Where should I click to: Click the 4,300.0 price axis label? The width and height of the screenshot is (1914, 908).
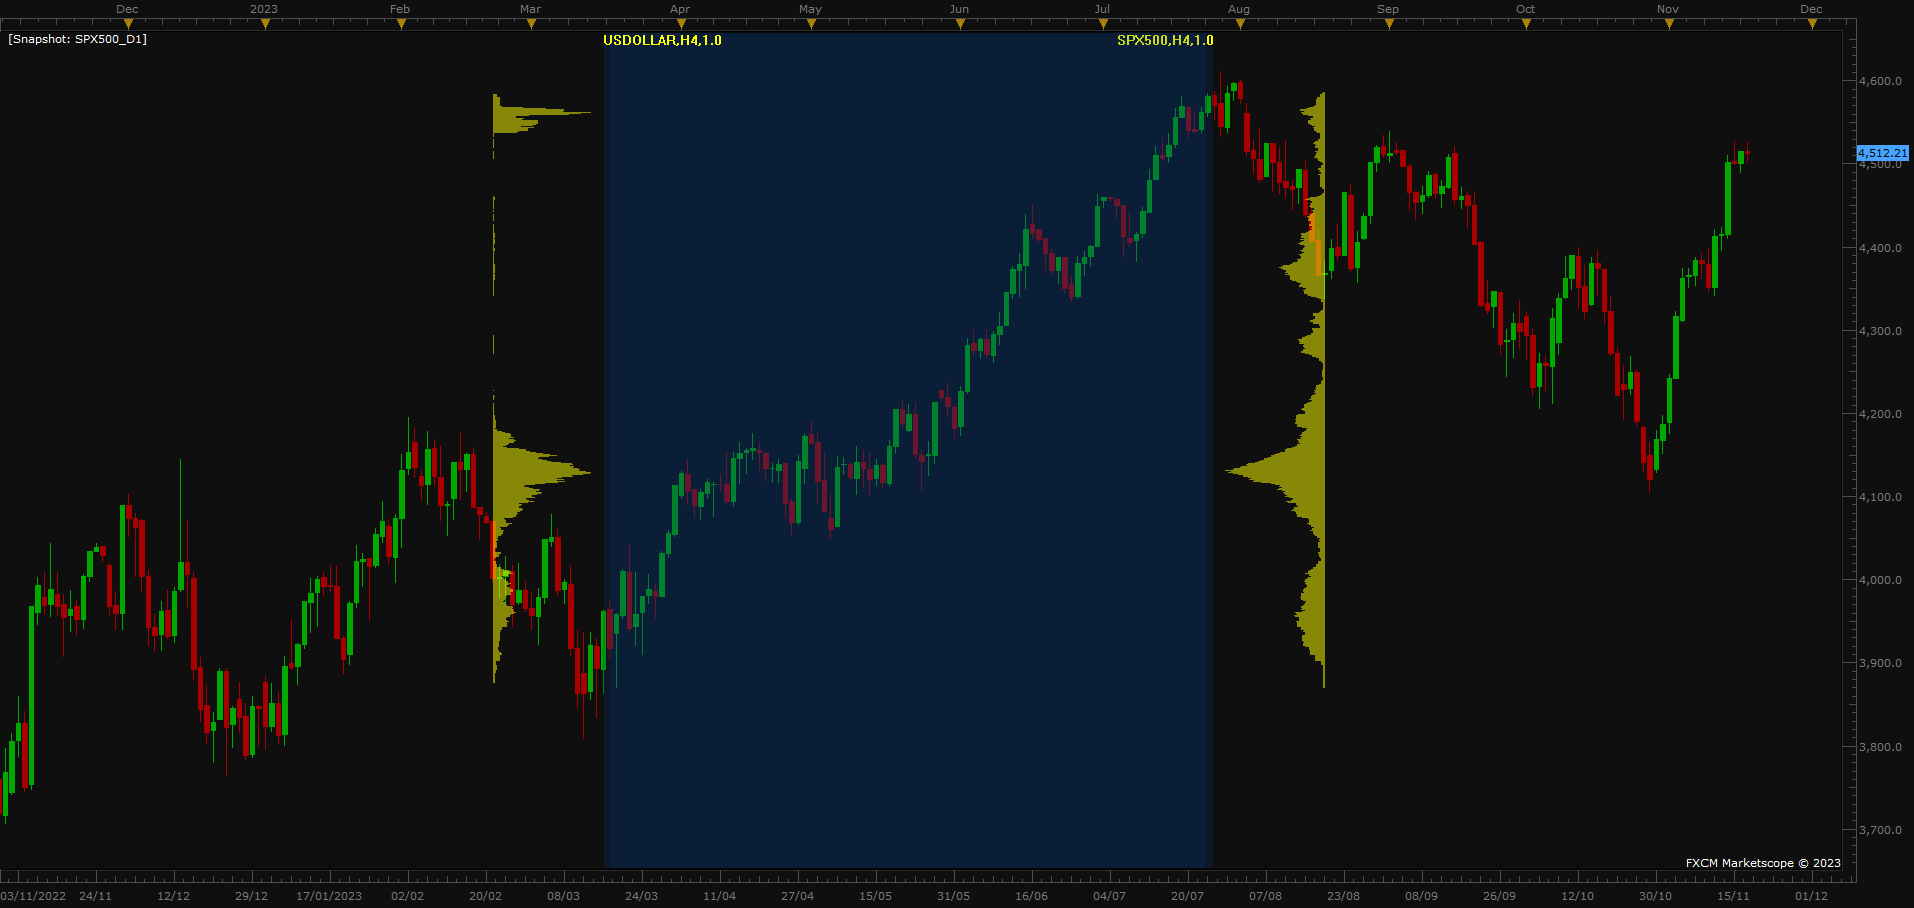tap(1880, 331)
